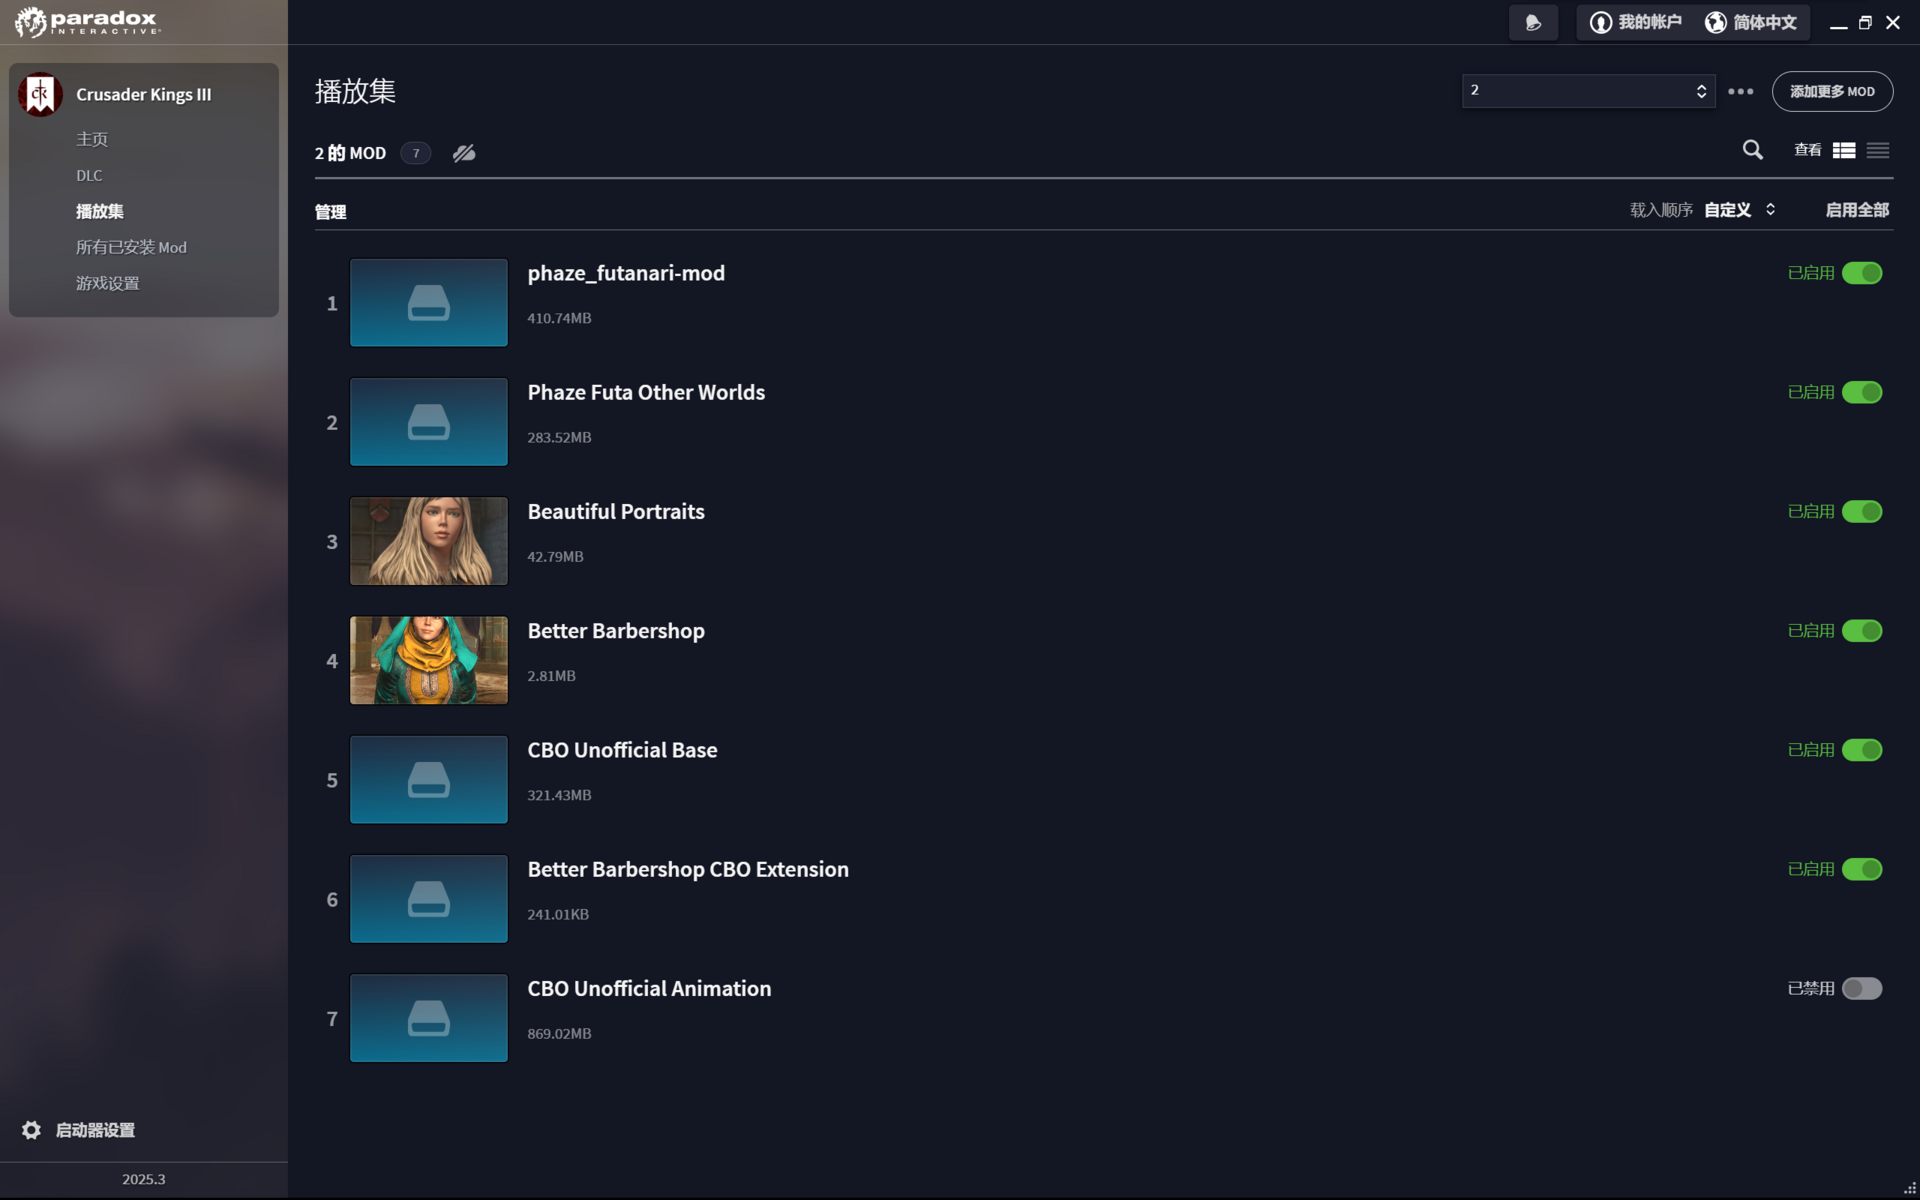Turn off the Better Barbershop toggle
This screenshot has height=1200, width=1920.
click(1862, 631)
